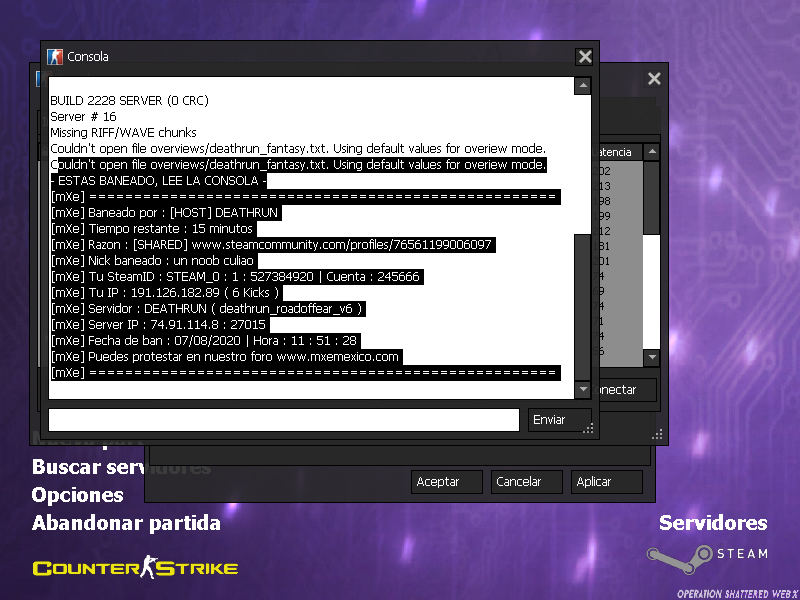This screenshot has width=800, height=600.
Task: Sort servers by the Latencia column header
Action: (617, 152)
